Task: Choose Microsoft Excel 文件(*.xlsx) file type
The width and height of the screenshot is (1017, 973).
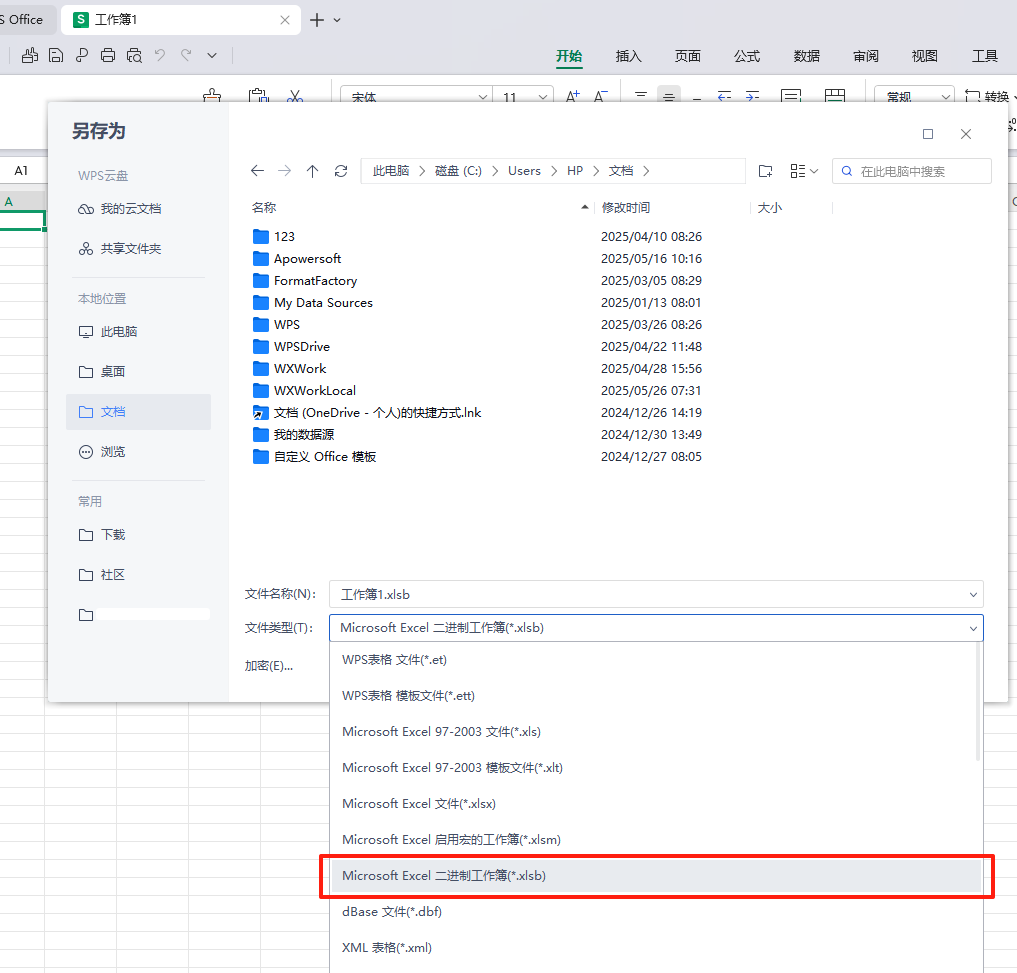Action: tap(654, 804)
